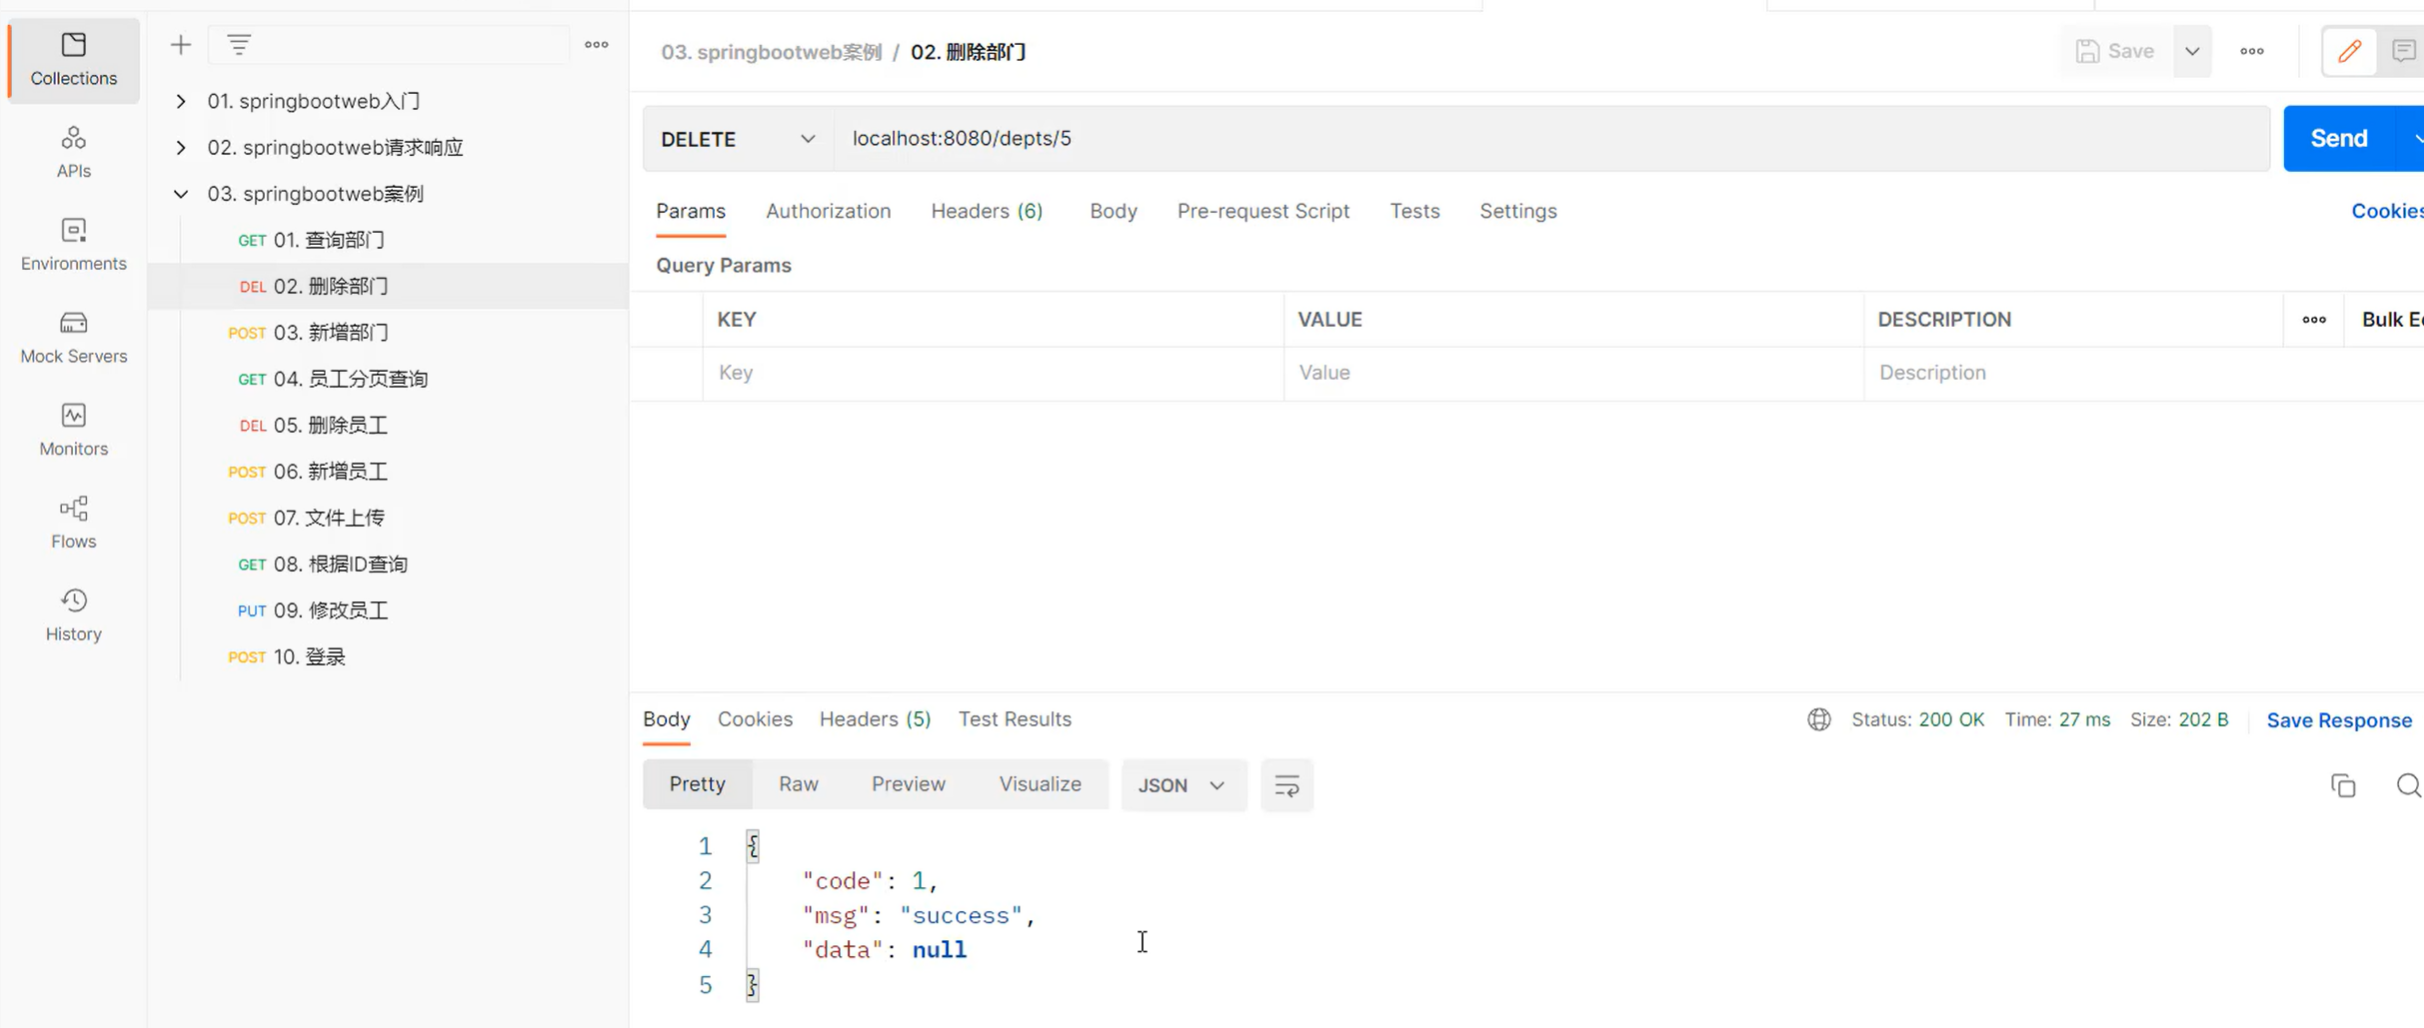The image size is (2424, 1028).
Task: Open the Save dropdown arrow
Action: tap(2192, 51)
